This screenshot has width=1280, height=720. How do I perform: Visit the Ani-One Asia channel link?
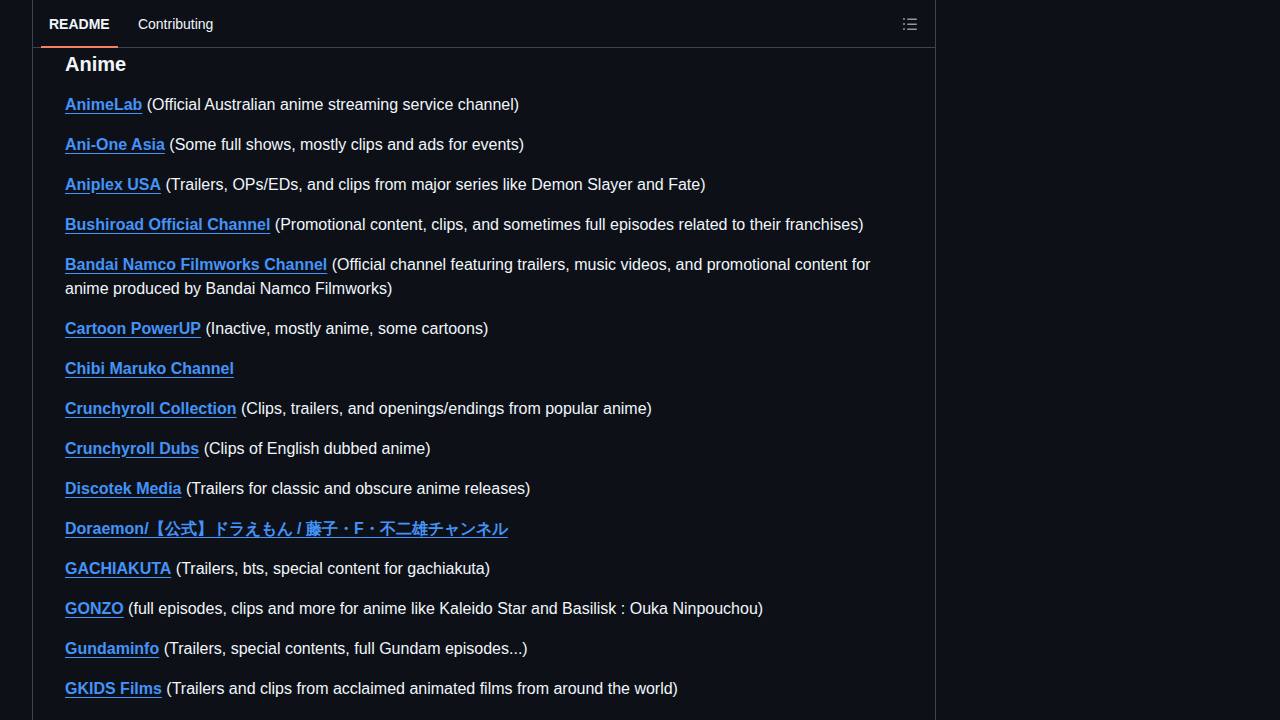pos(115,145)
